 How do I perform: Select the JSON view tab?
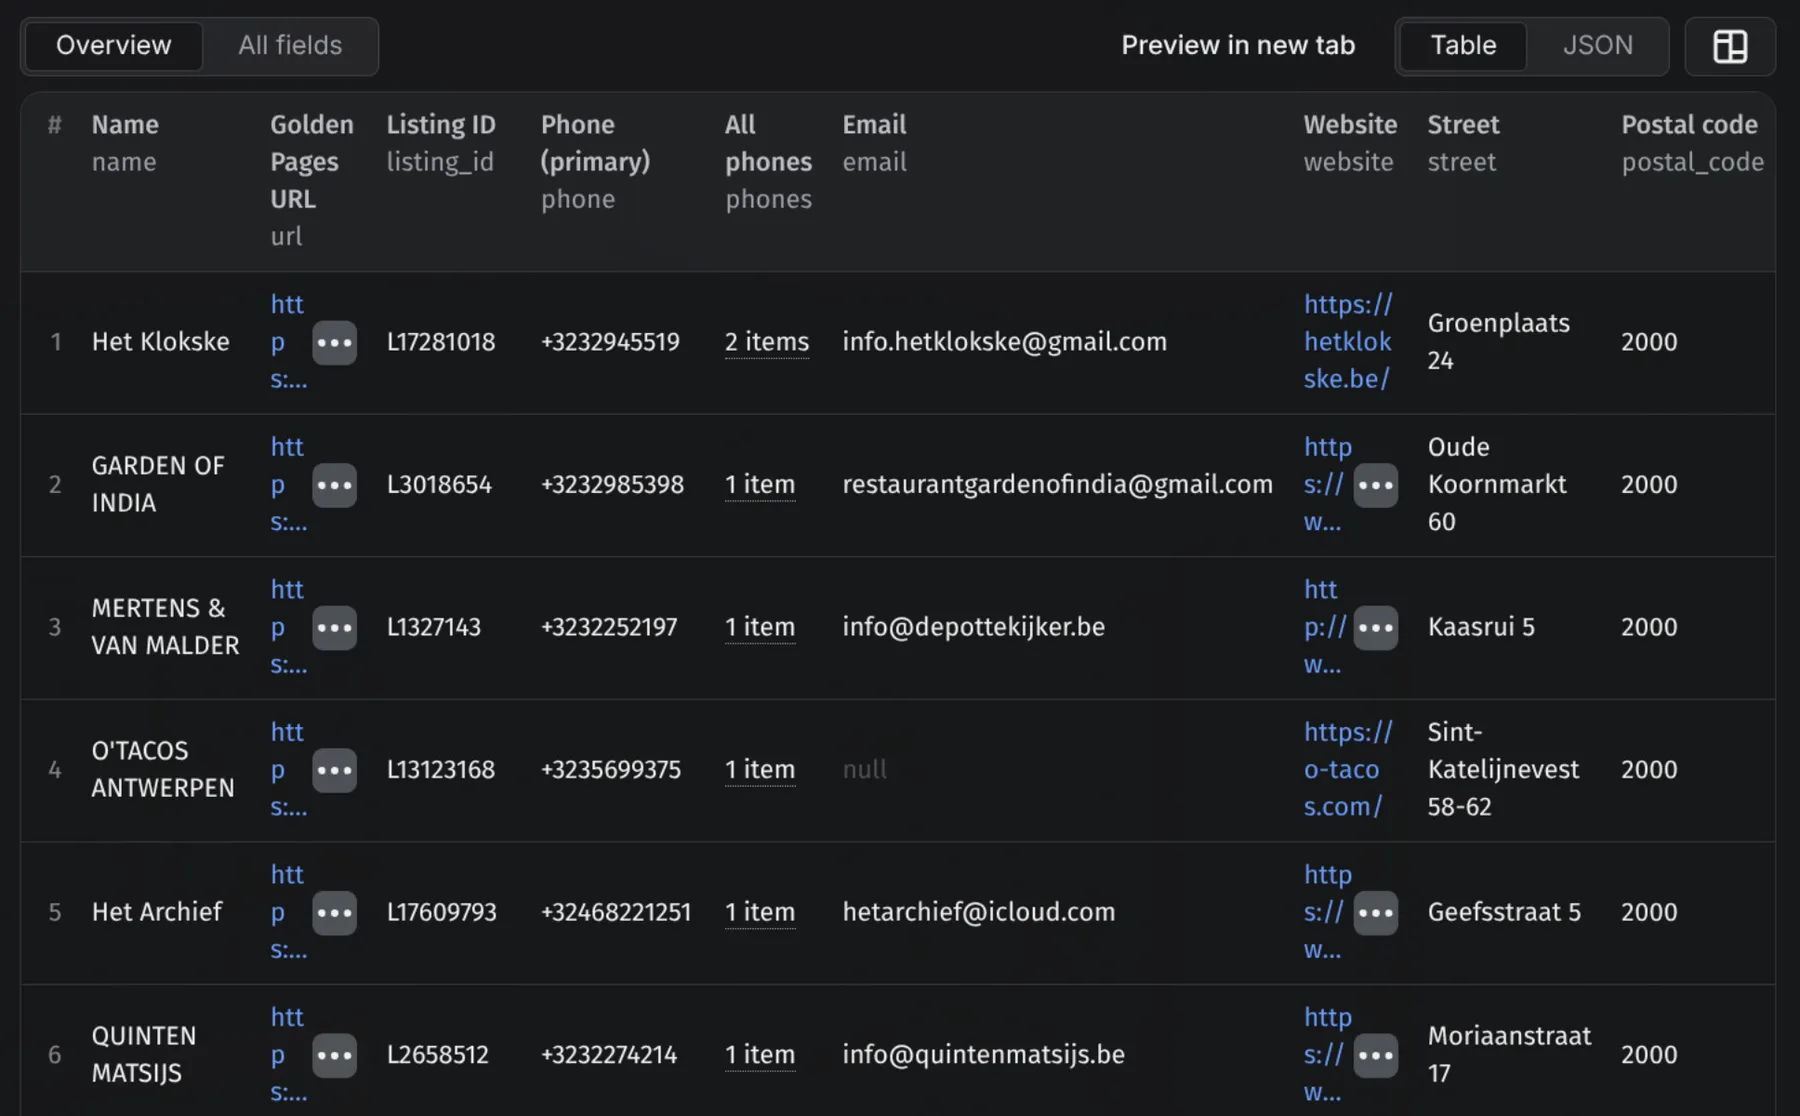coord(1597,46)
